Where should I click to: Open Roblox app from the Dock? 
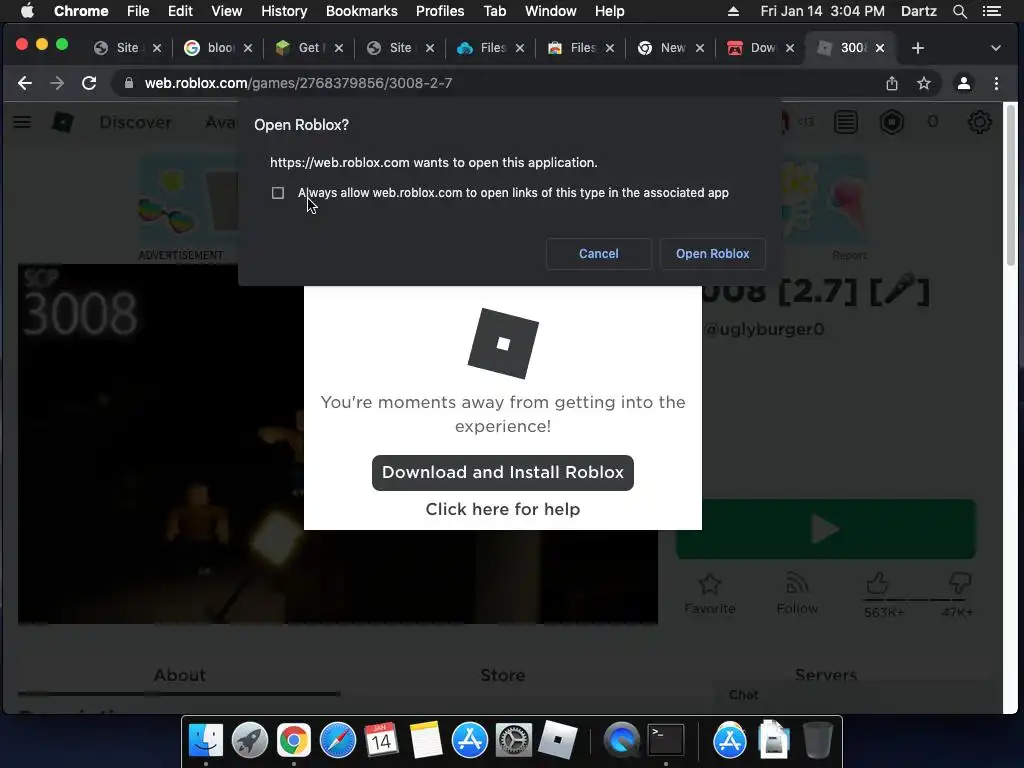(x=558, y=741)
